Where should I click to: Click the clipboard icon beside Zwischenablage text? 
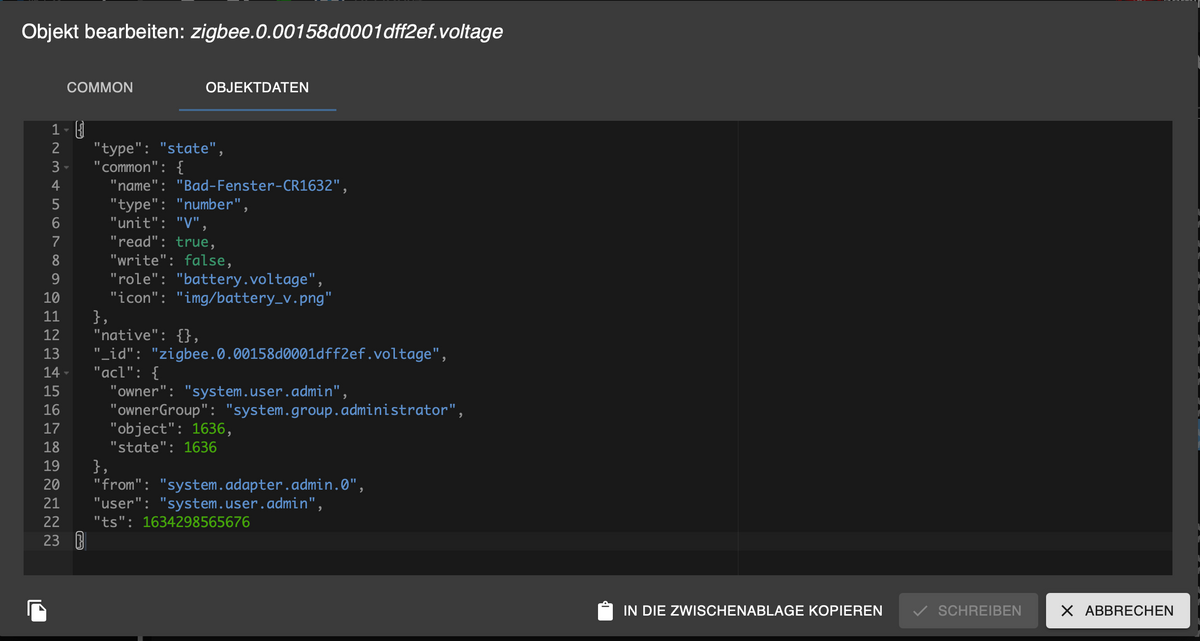604,610
